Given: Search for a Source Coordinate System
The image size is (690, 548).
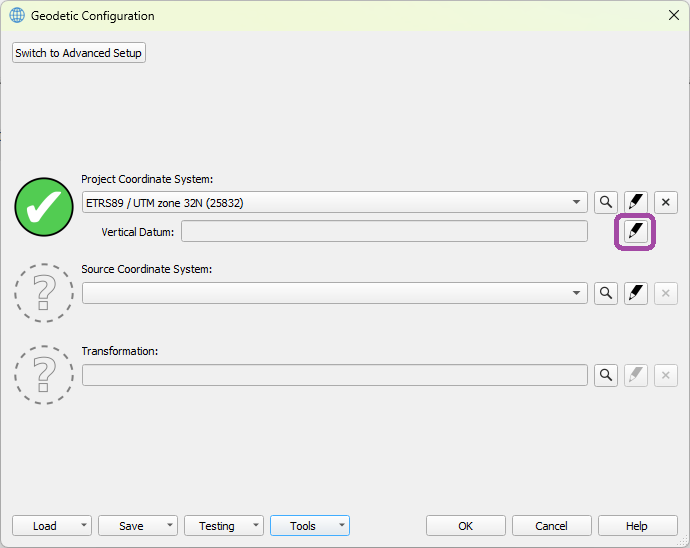Looking at the screenshot, I should tap(605, 293).
